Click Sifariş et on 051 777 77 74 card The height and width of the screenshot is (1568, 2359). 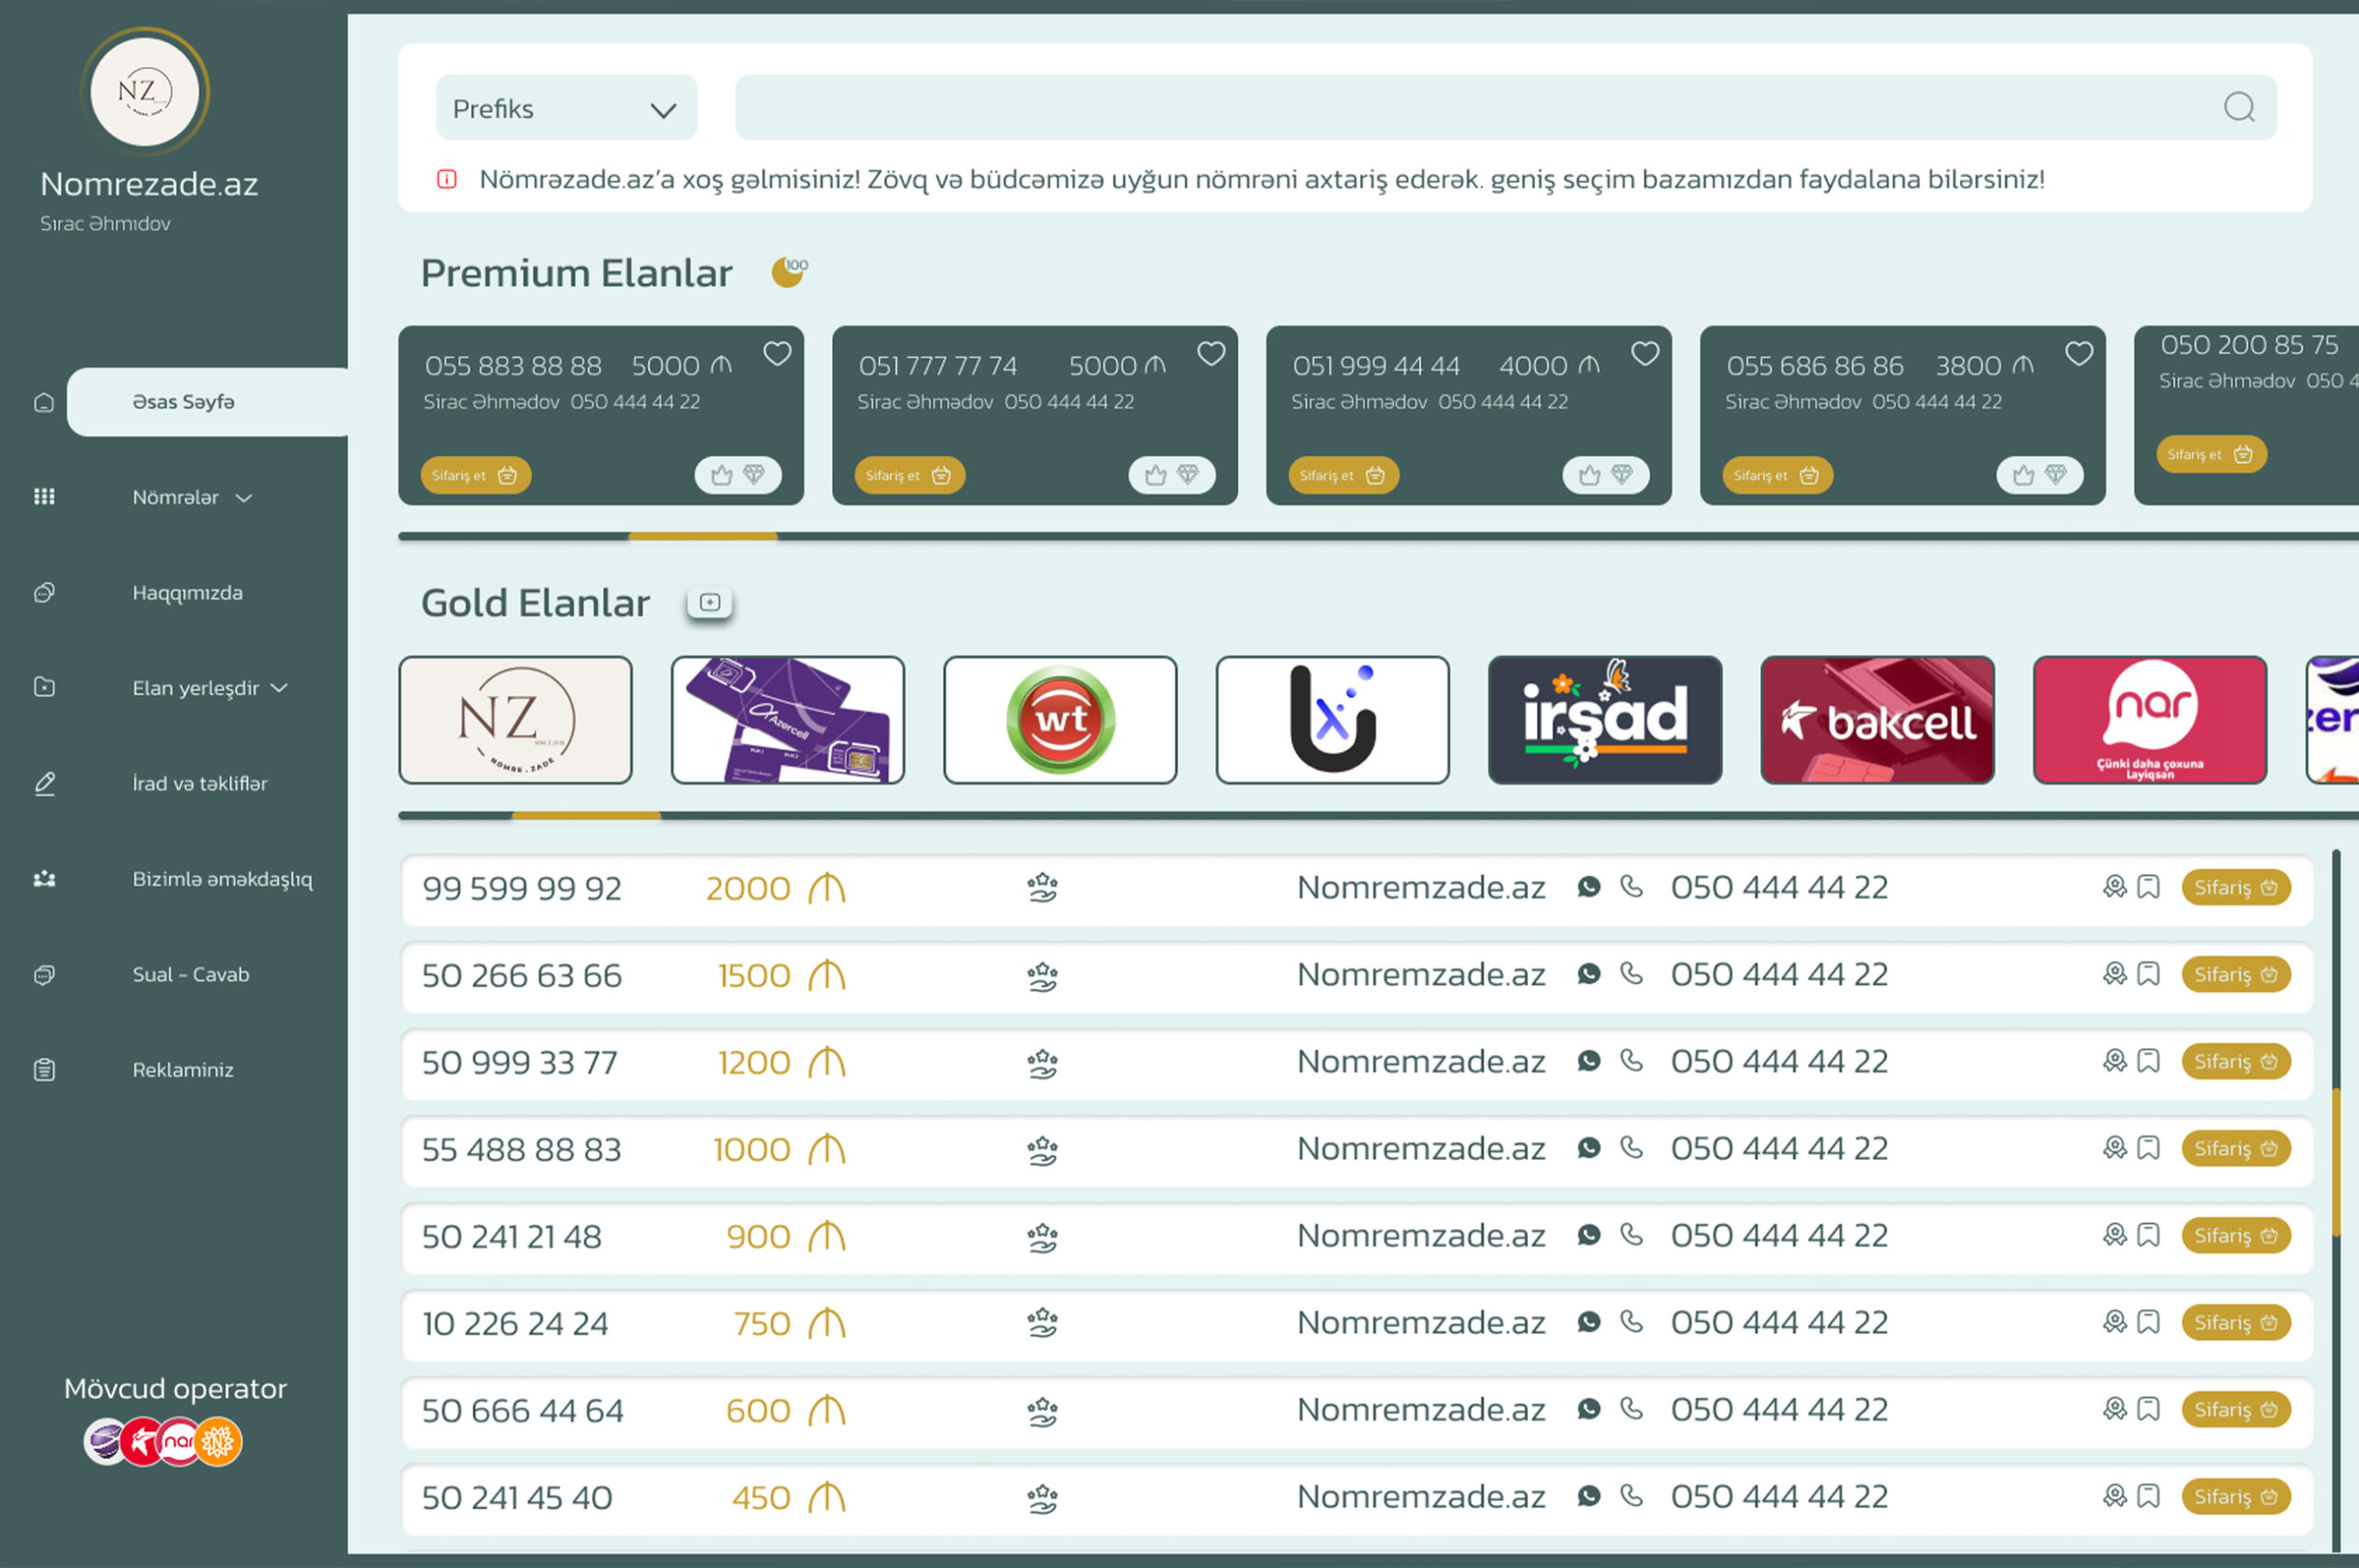pos(908,475)
